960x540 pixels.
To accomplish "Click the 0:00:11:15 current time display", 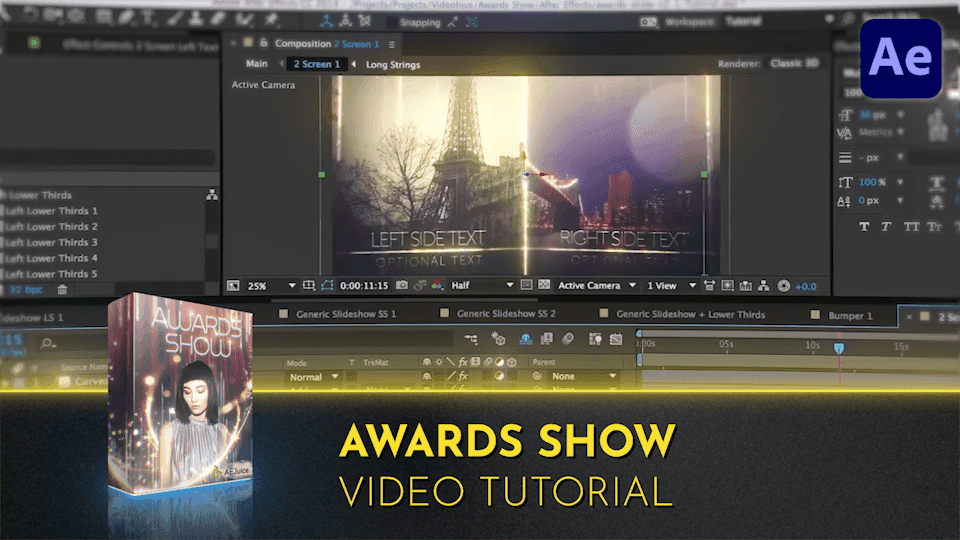I will 364,285.
